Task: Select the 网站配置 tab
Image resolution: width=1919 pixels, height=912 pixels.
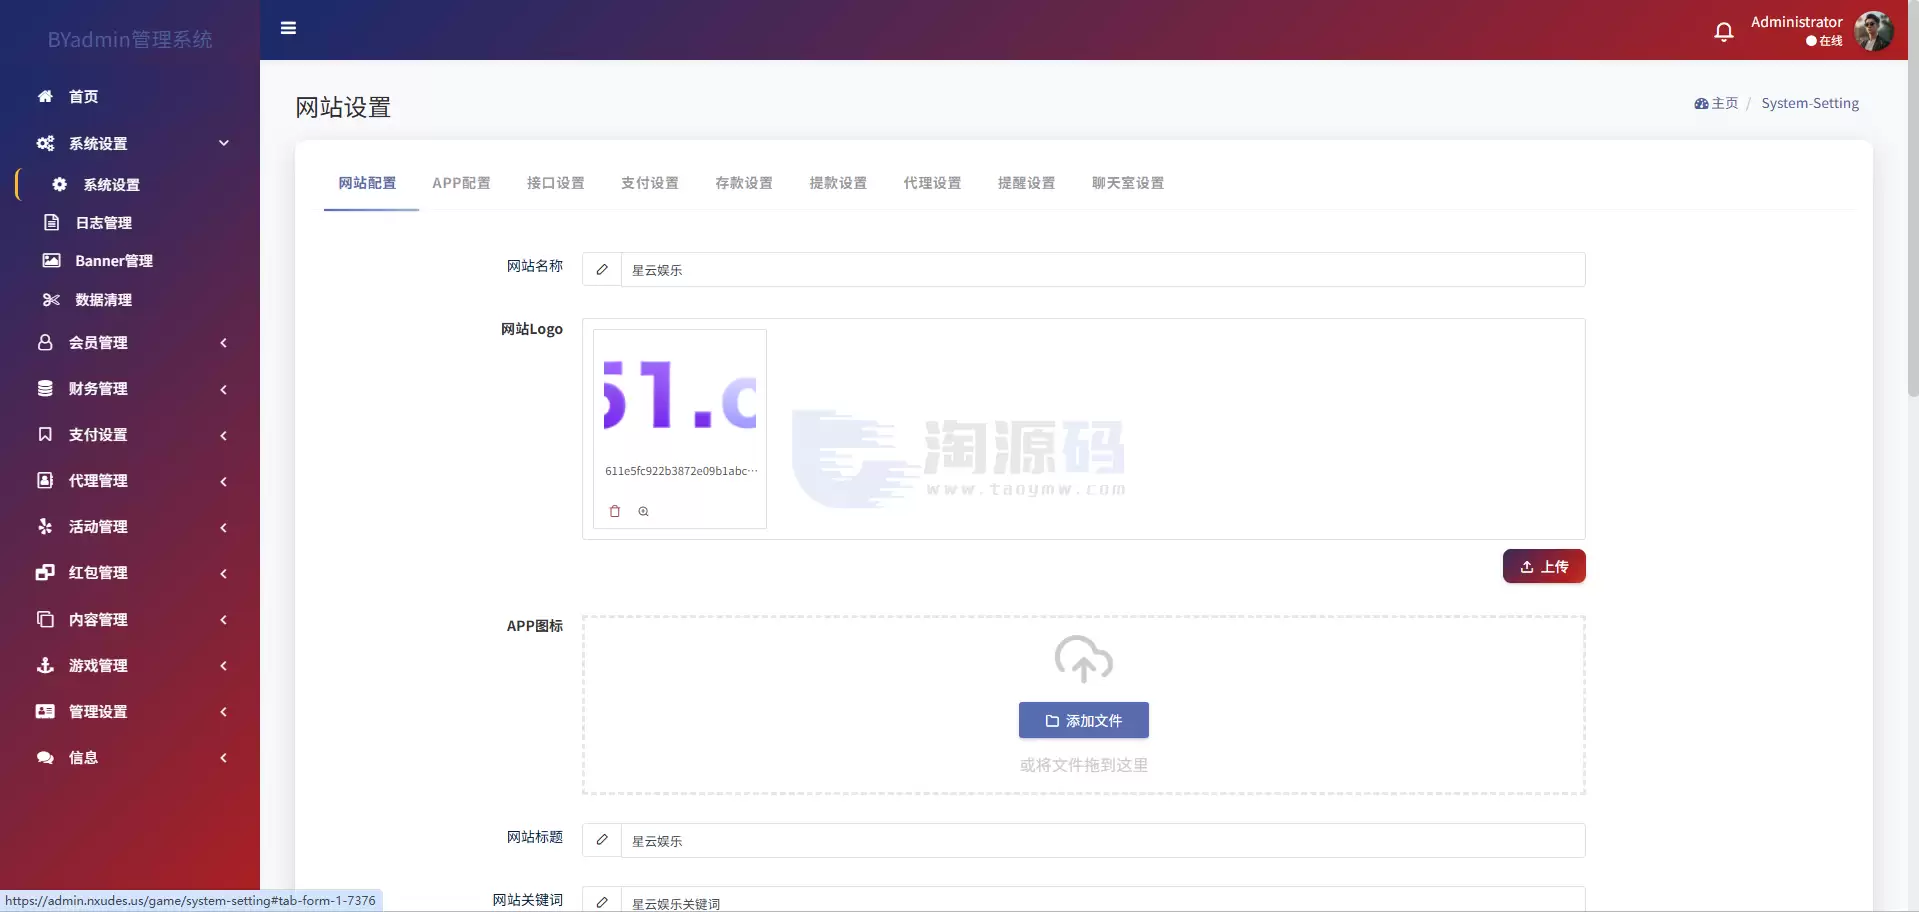Action: tap(367, 183)
